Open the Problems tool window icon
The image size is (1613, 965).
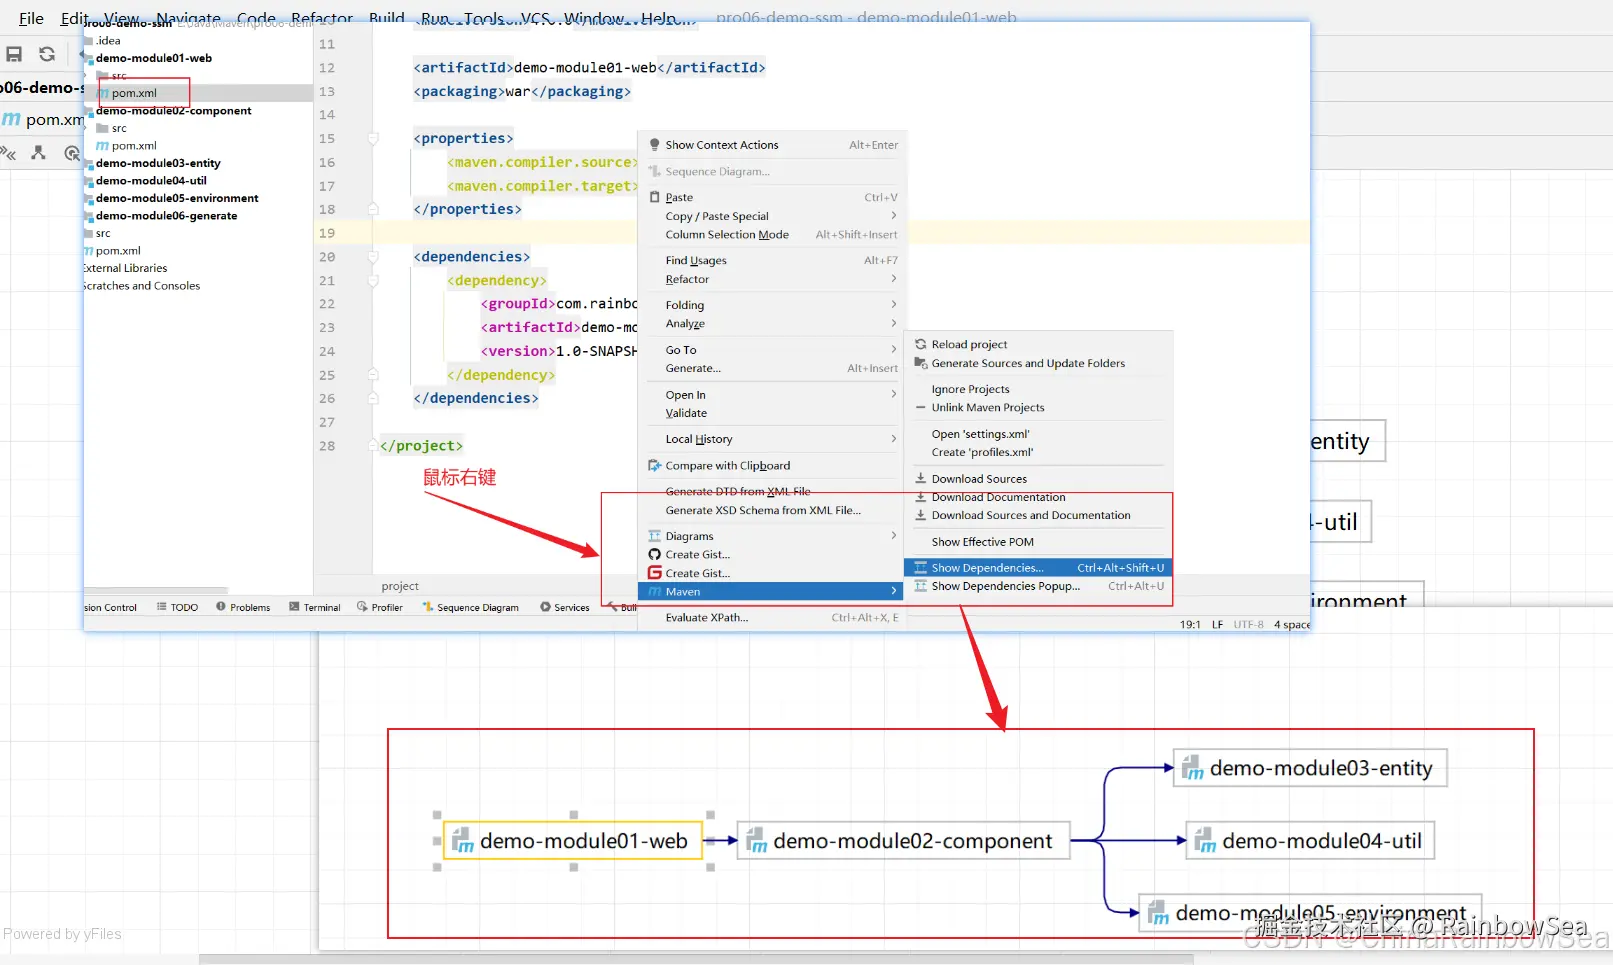pos(221,607)
